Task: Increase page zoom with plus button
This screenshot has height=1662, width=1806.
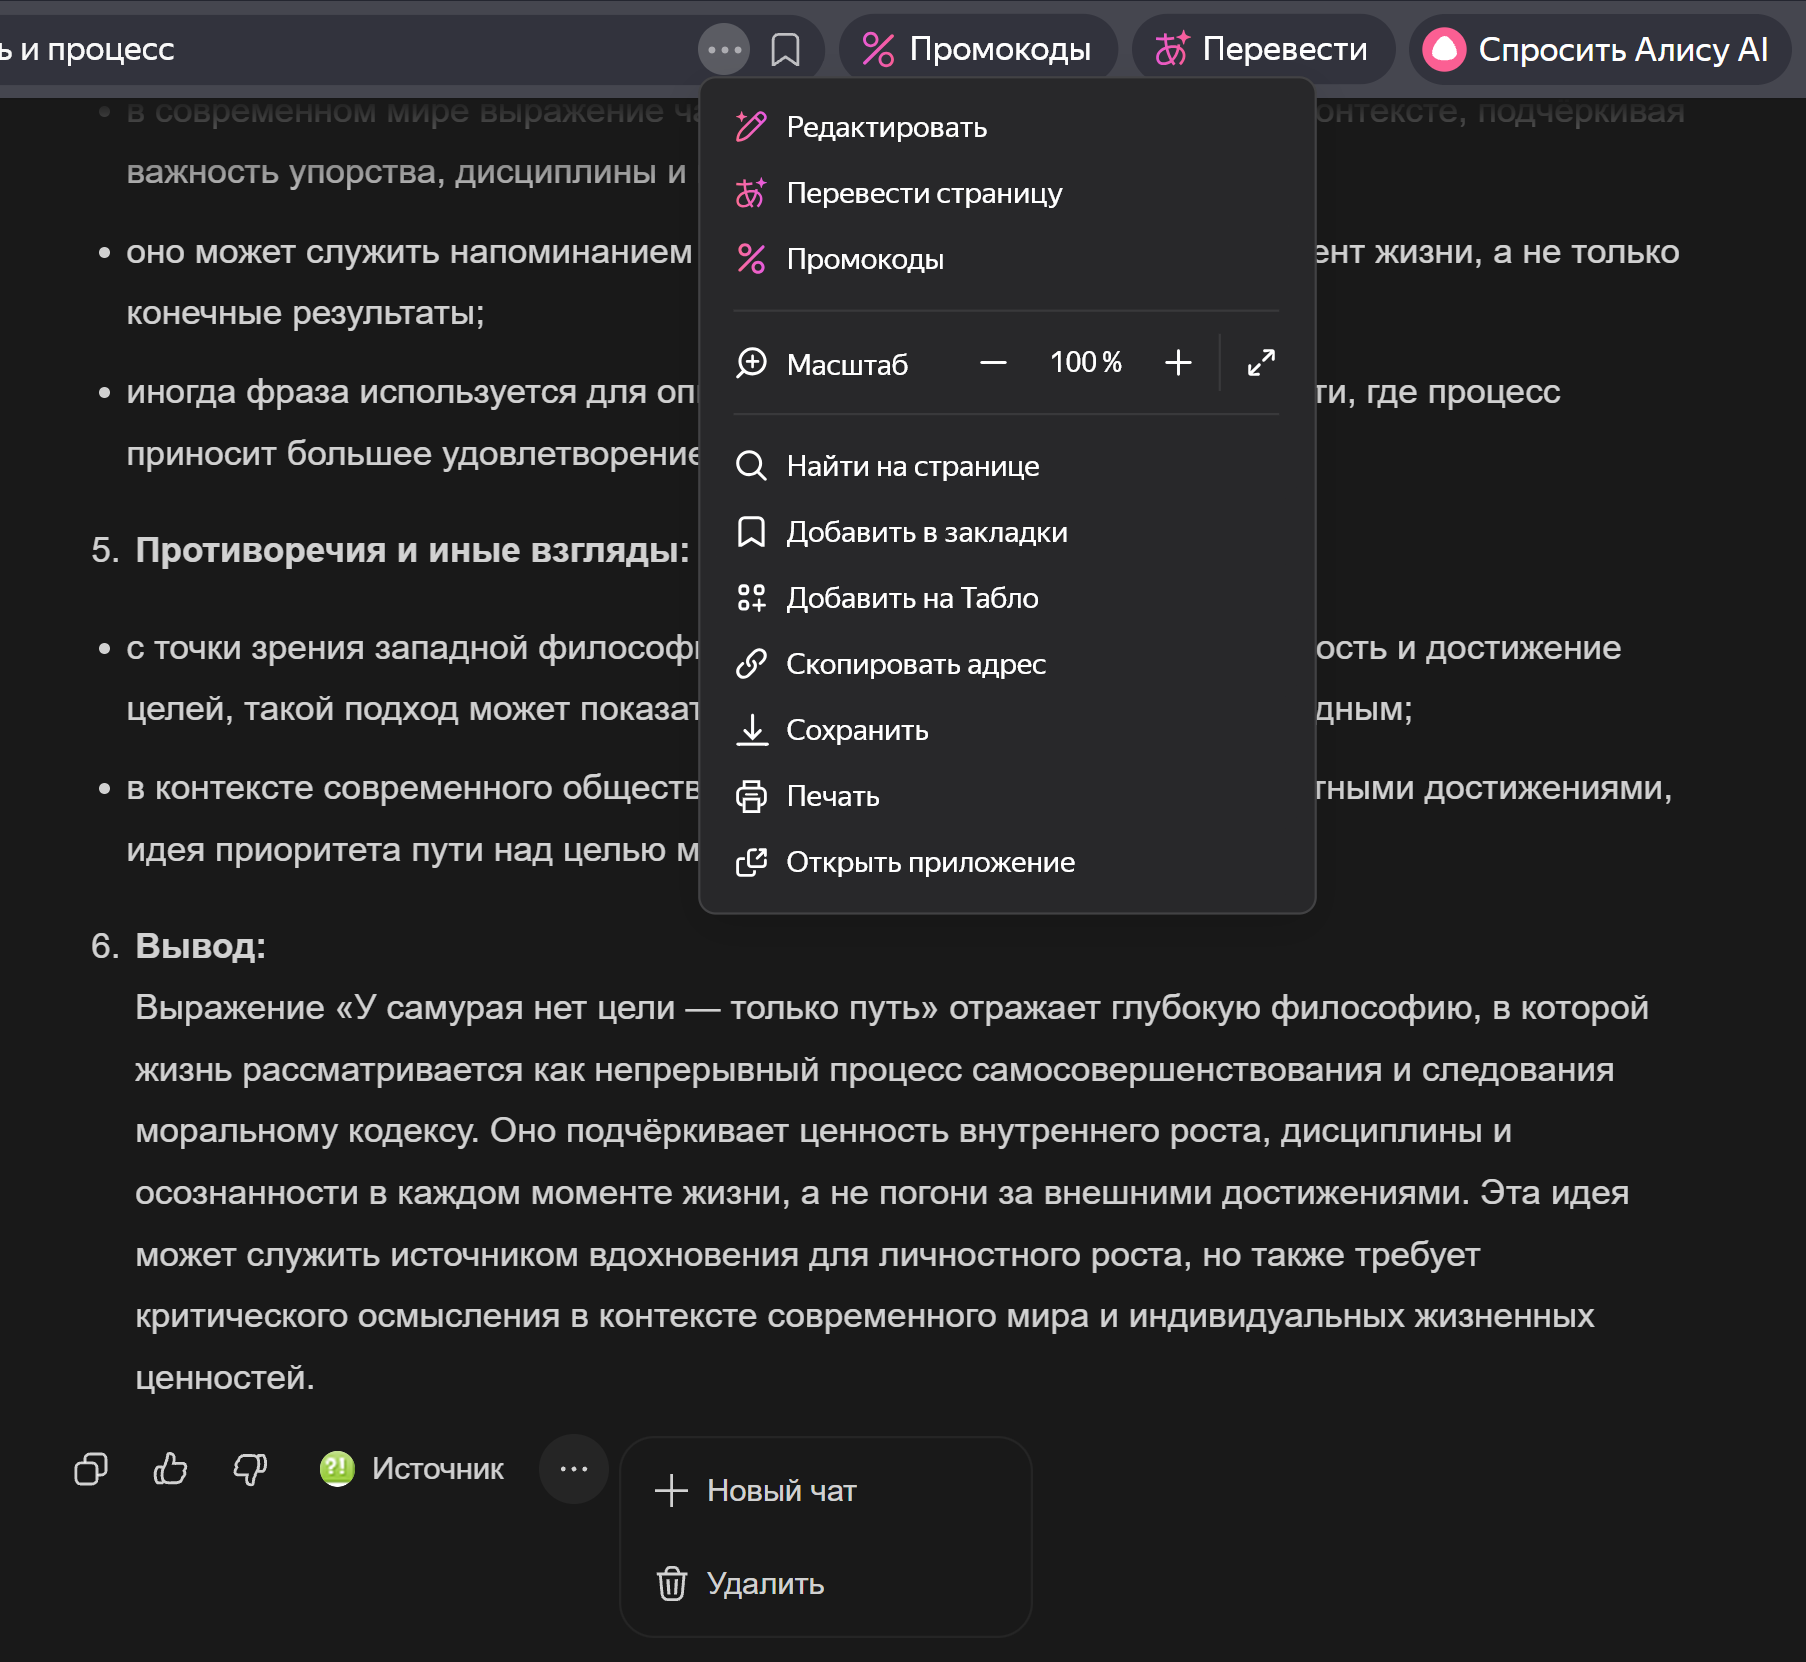Action: click(x=1178, y=363)
